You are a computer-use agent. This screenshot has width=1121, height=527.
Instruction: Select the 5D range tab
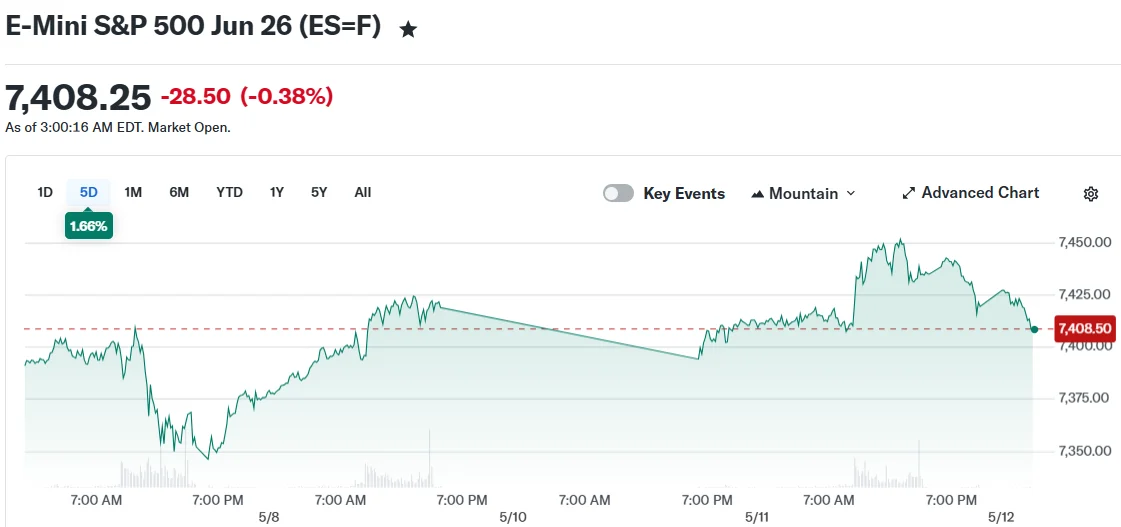tap(89, 192)
